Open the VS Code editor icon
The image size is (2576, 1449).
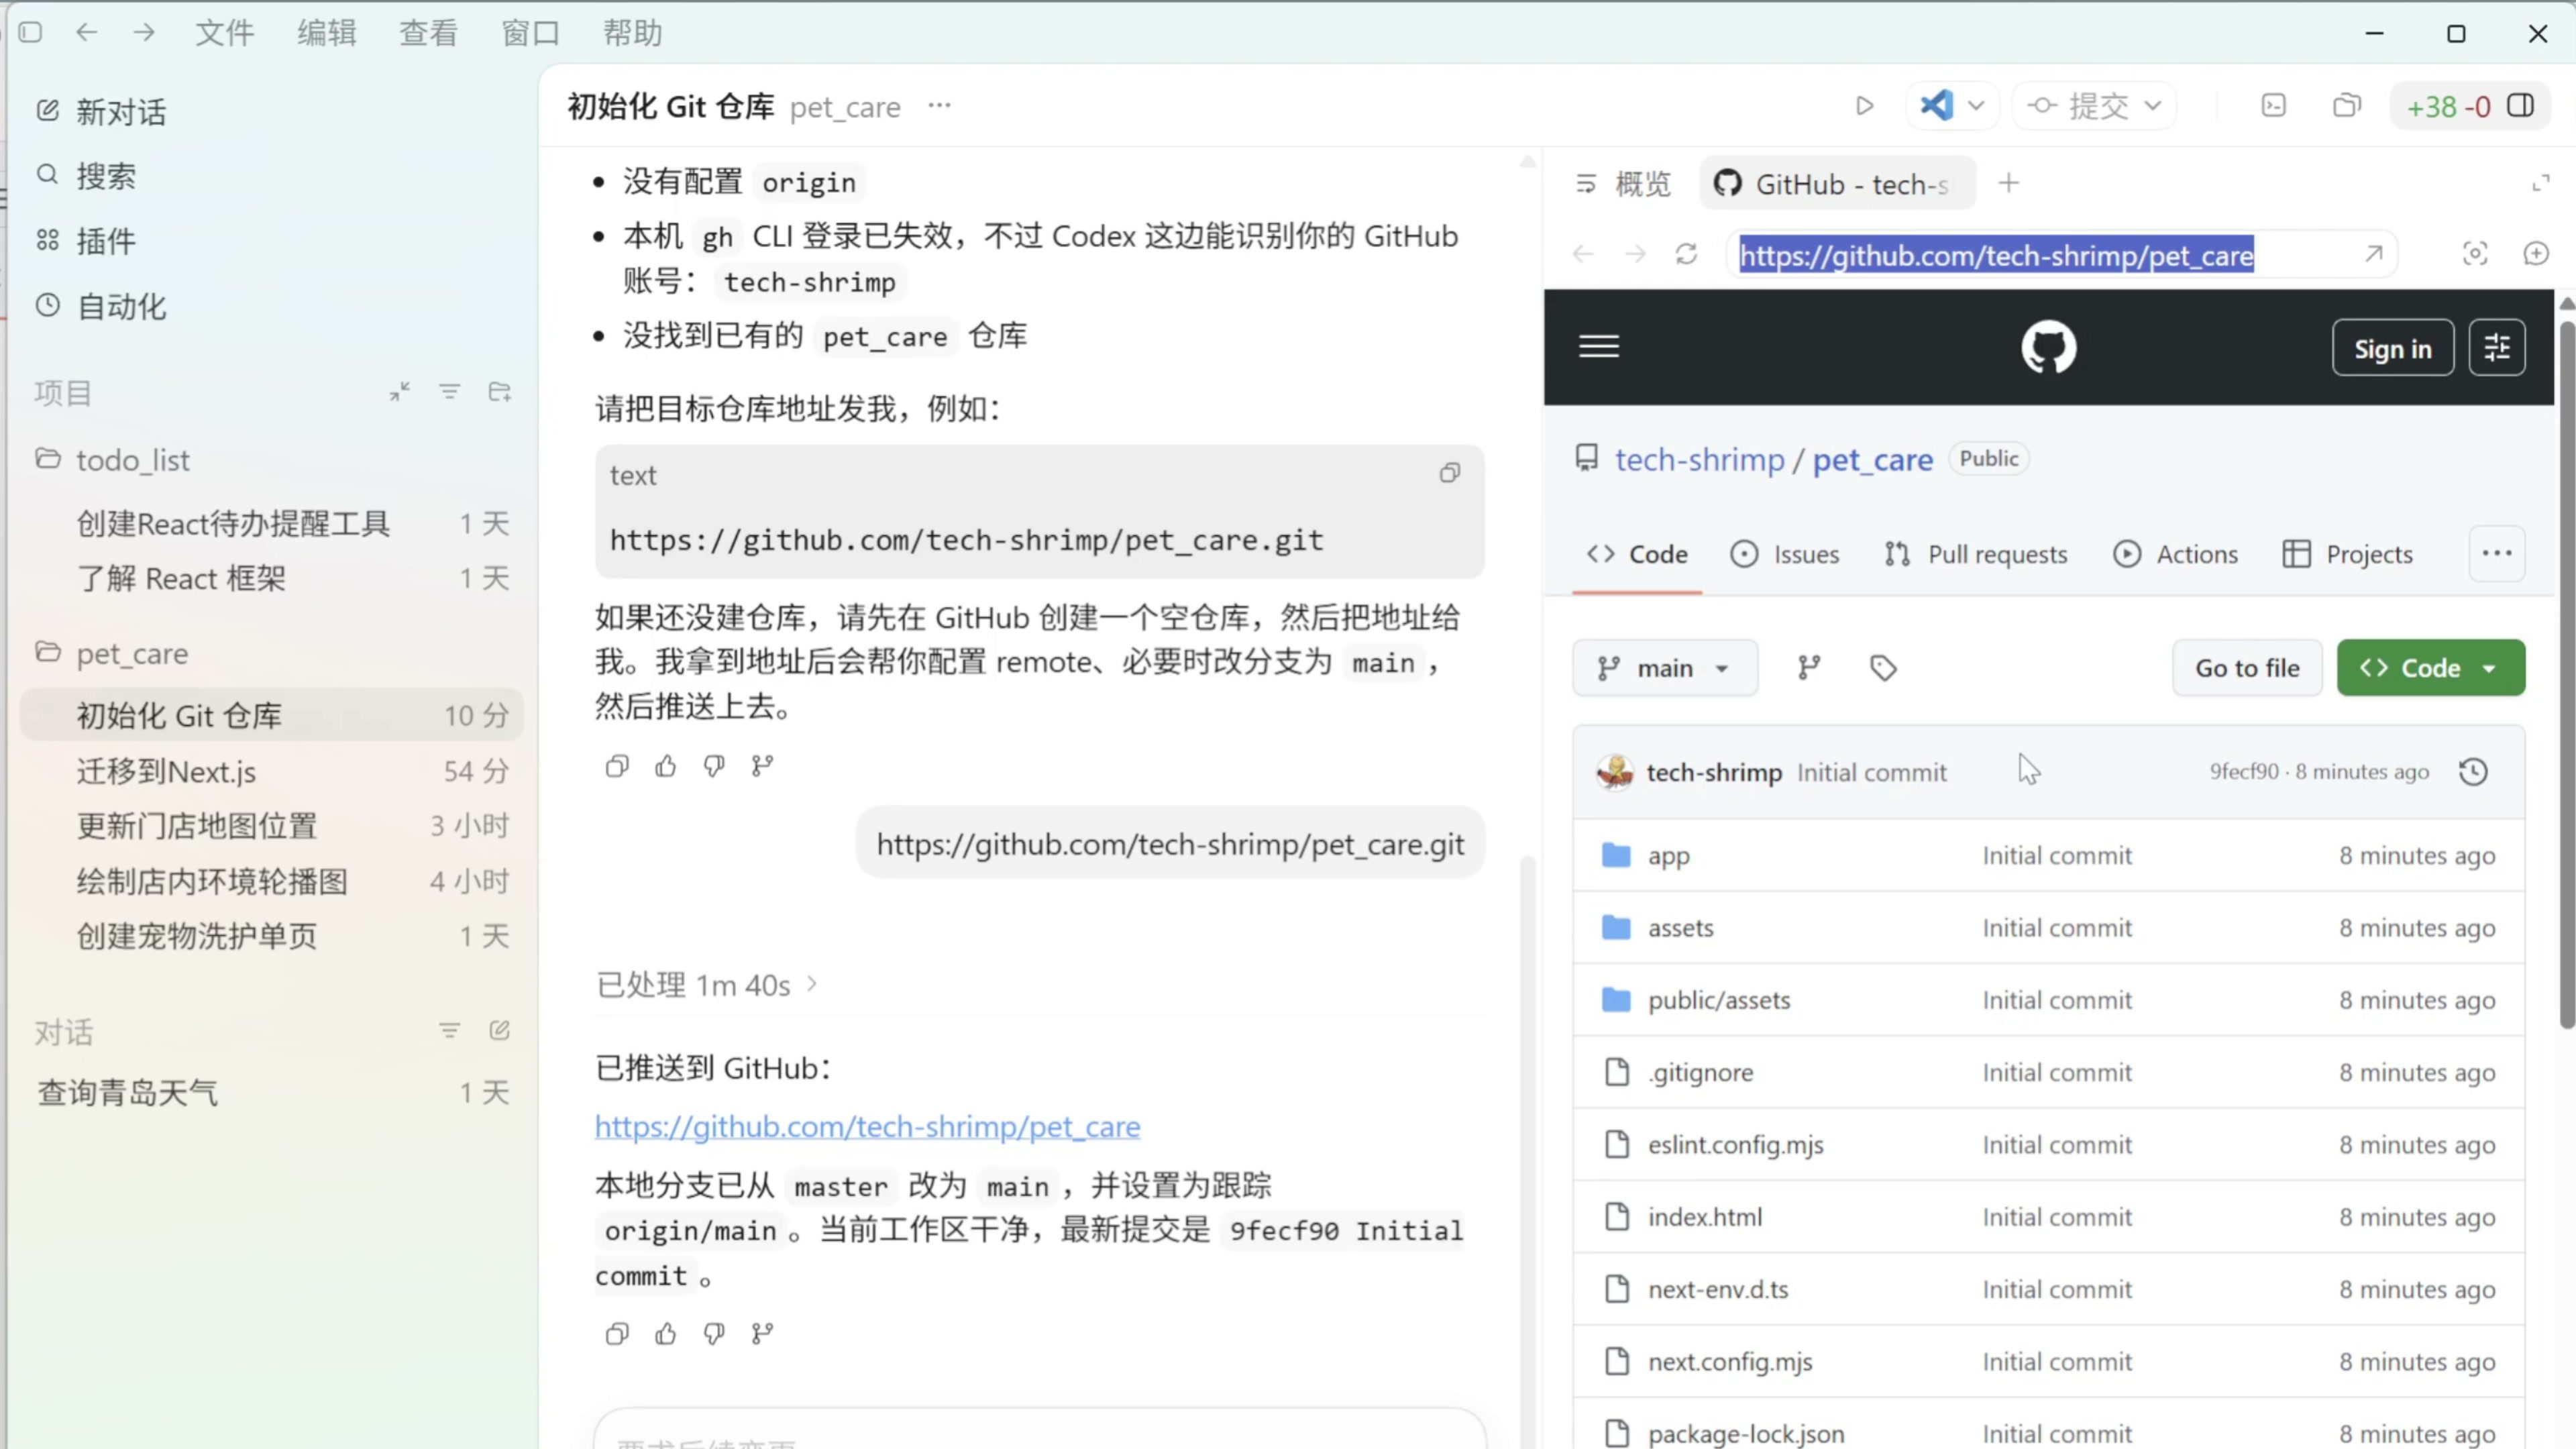[x=1937, y=106]
